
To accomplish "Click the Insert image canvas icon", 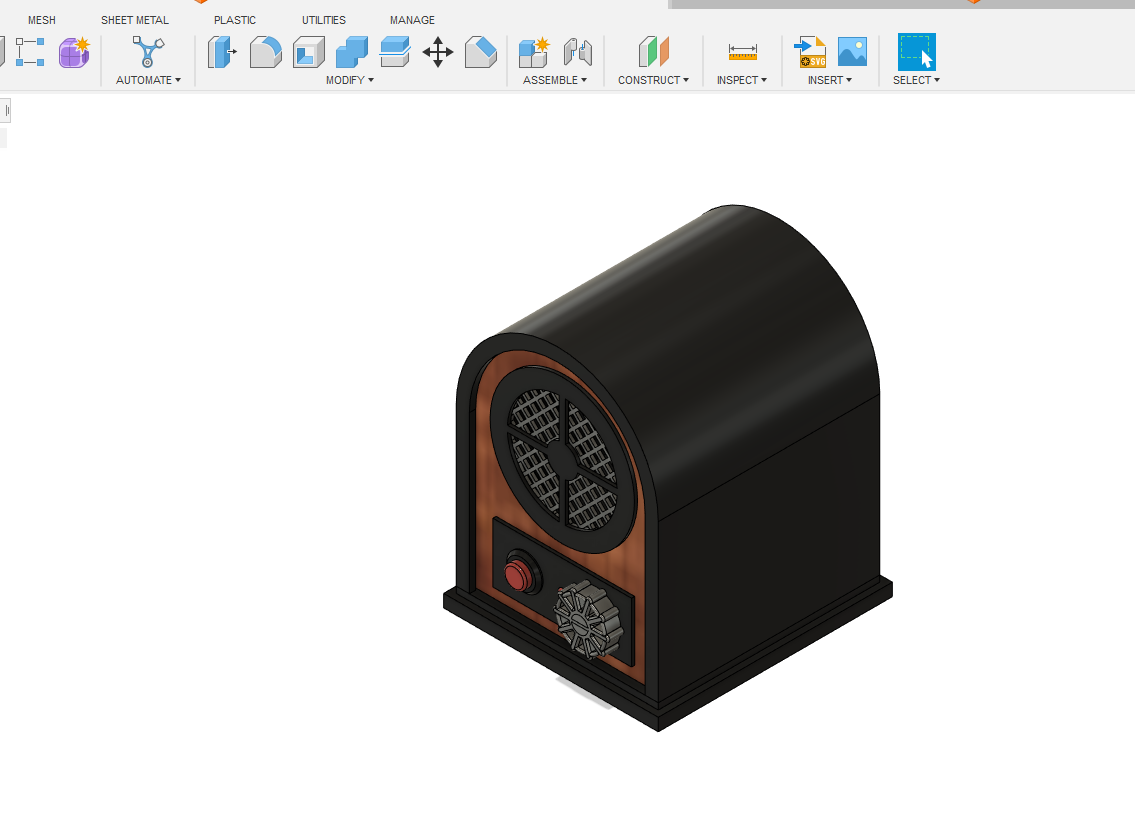I will click(x=853, y=52).
